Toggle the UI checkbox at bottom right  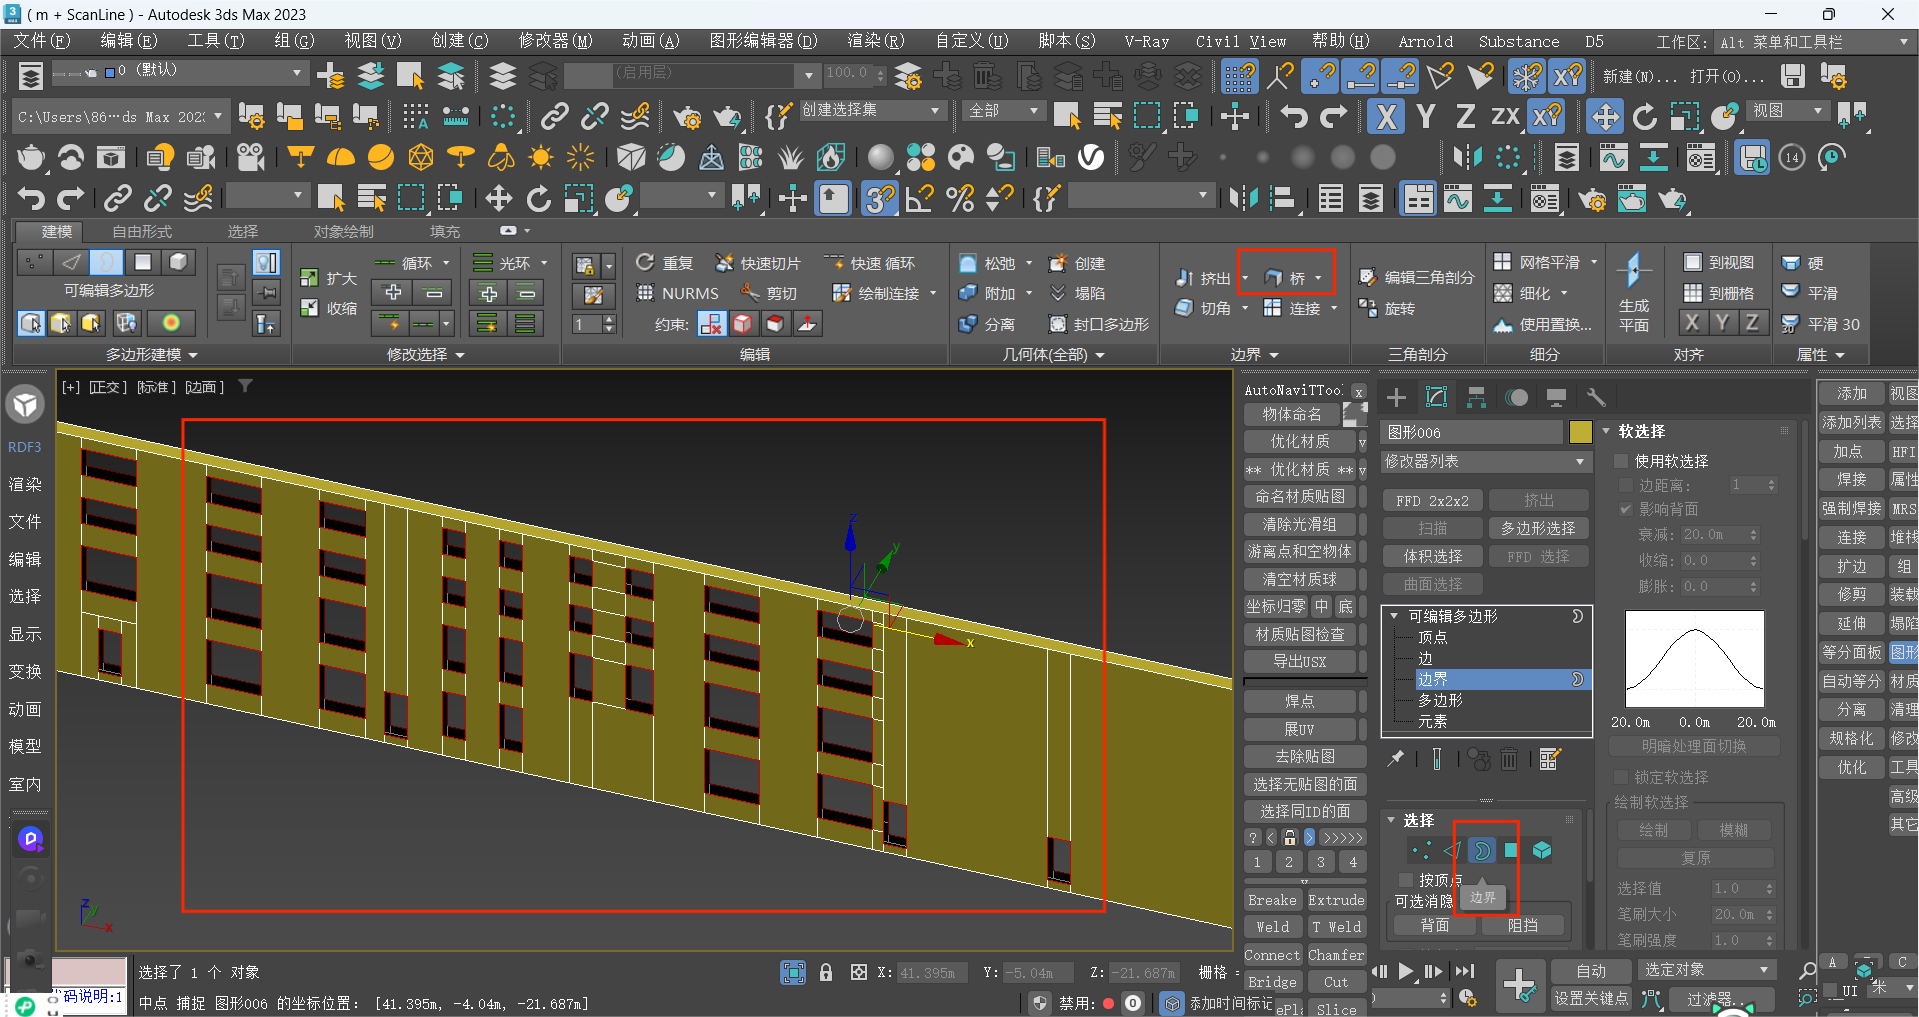(1831, 991)
